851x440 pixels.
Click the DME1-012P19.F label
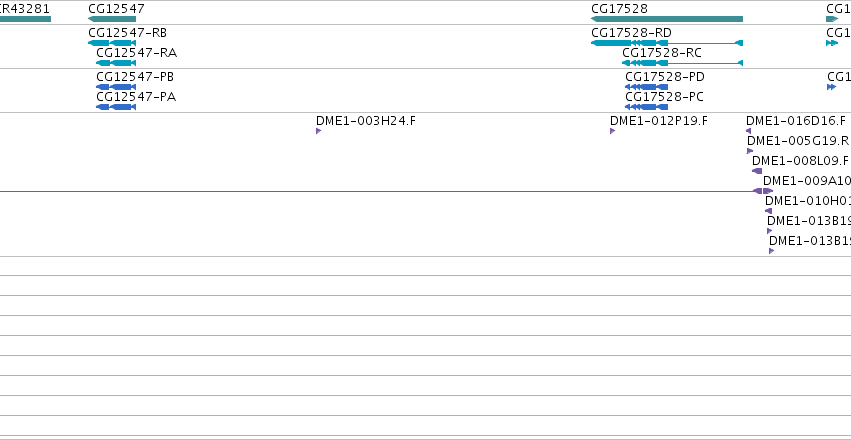(659, 120)
